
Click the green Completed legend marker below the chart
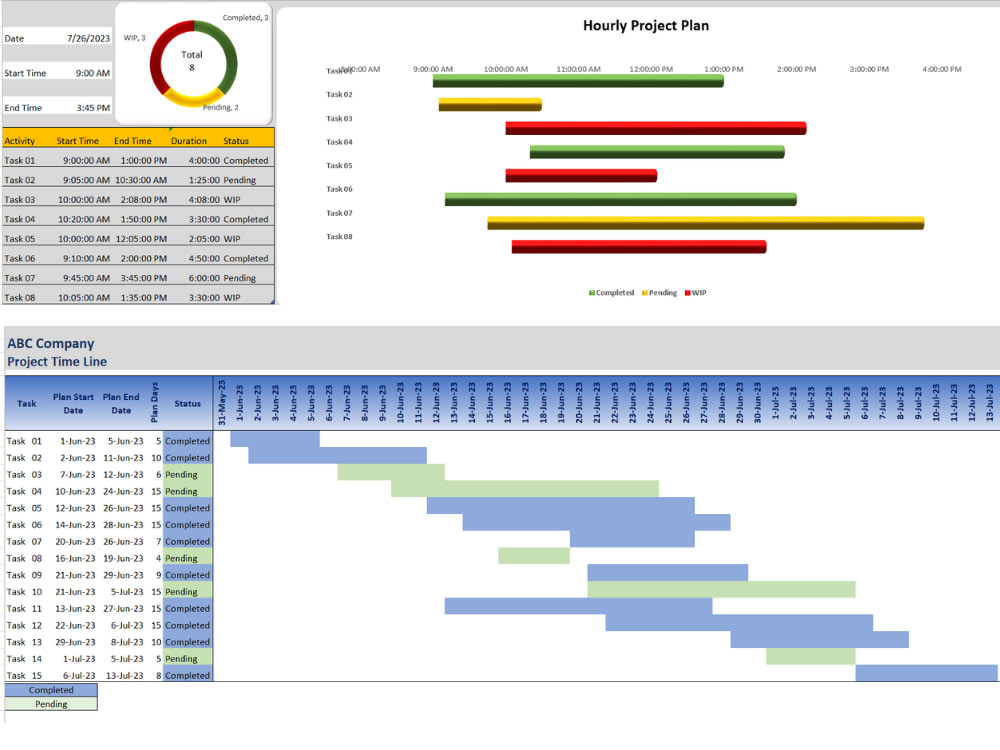coord(590,292)
